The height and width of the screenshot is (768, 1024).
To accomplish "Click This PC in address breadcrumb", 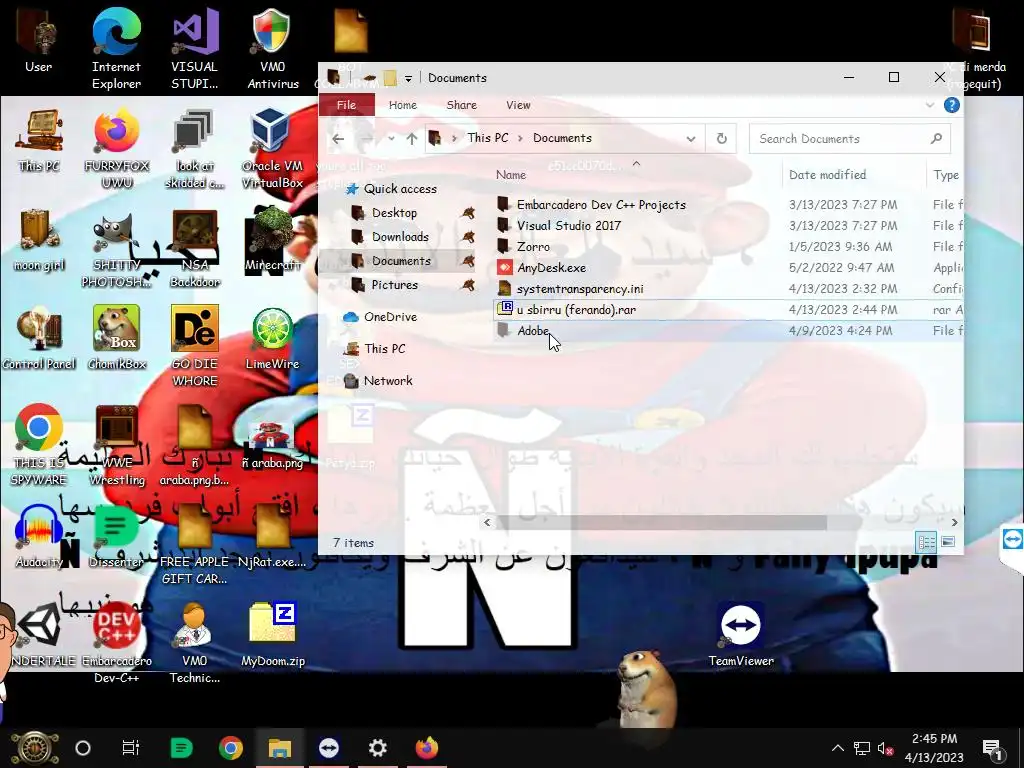I will (487, 138).
